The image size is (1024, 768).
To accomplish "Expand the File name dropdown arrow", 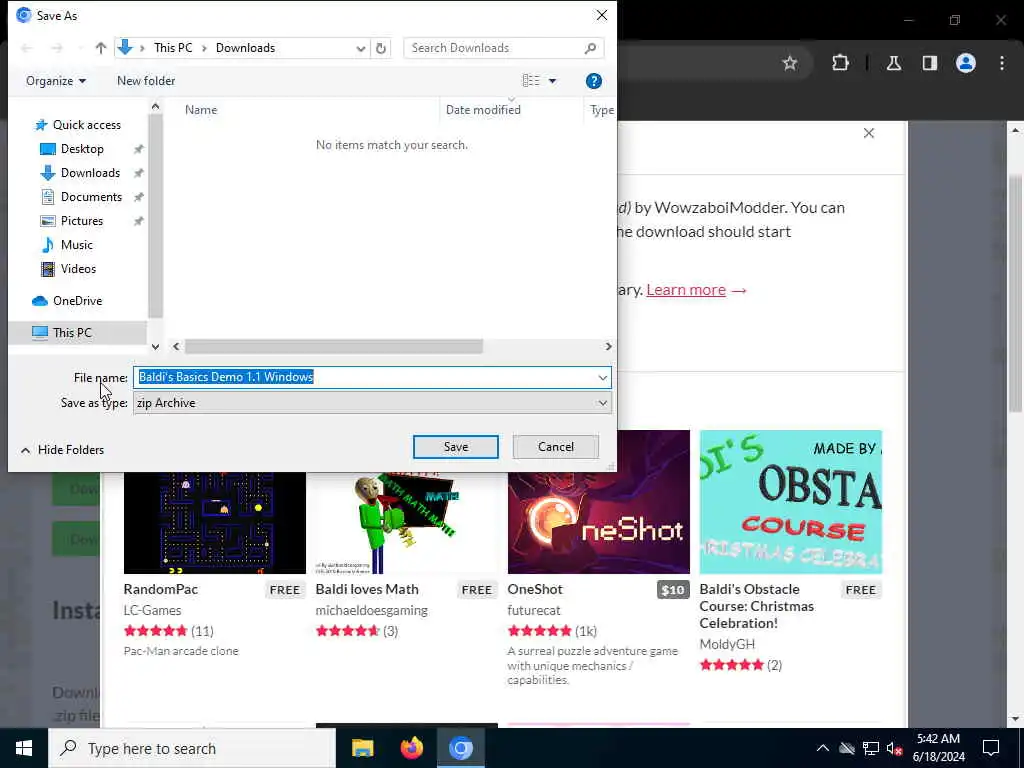I will click(x=602, y=377).
